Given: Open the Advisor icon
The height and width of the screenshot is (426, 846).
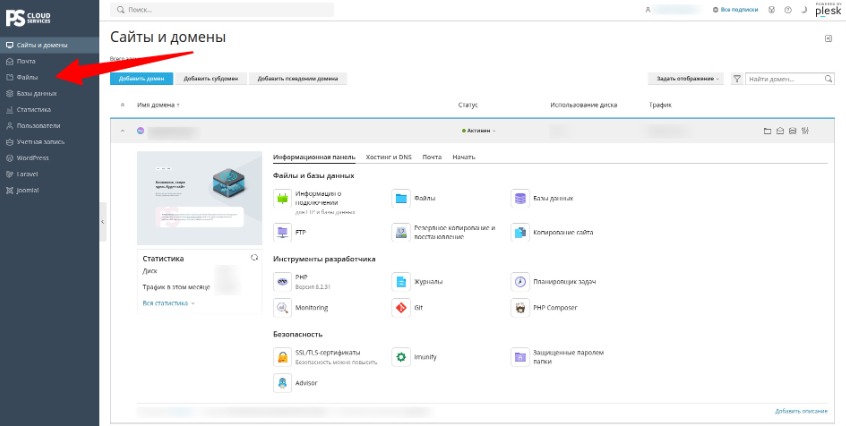Looking at the screenshot, I should coord(282,383).
